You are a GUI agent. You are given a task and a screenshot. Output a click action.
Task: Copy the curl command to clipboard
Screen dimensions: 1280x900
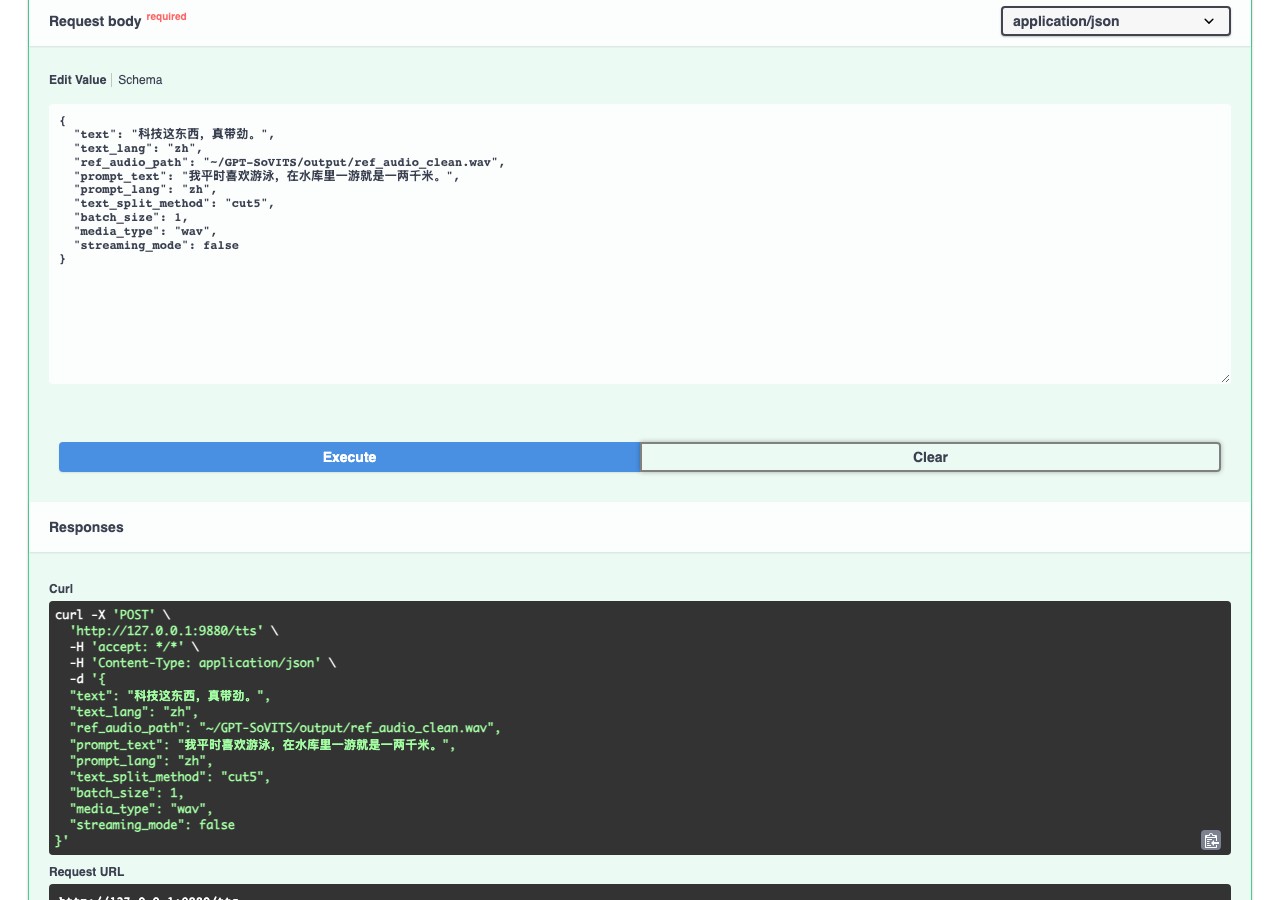[1210, 840]
